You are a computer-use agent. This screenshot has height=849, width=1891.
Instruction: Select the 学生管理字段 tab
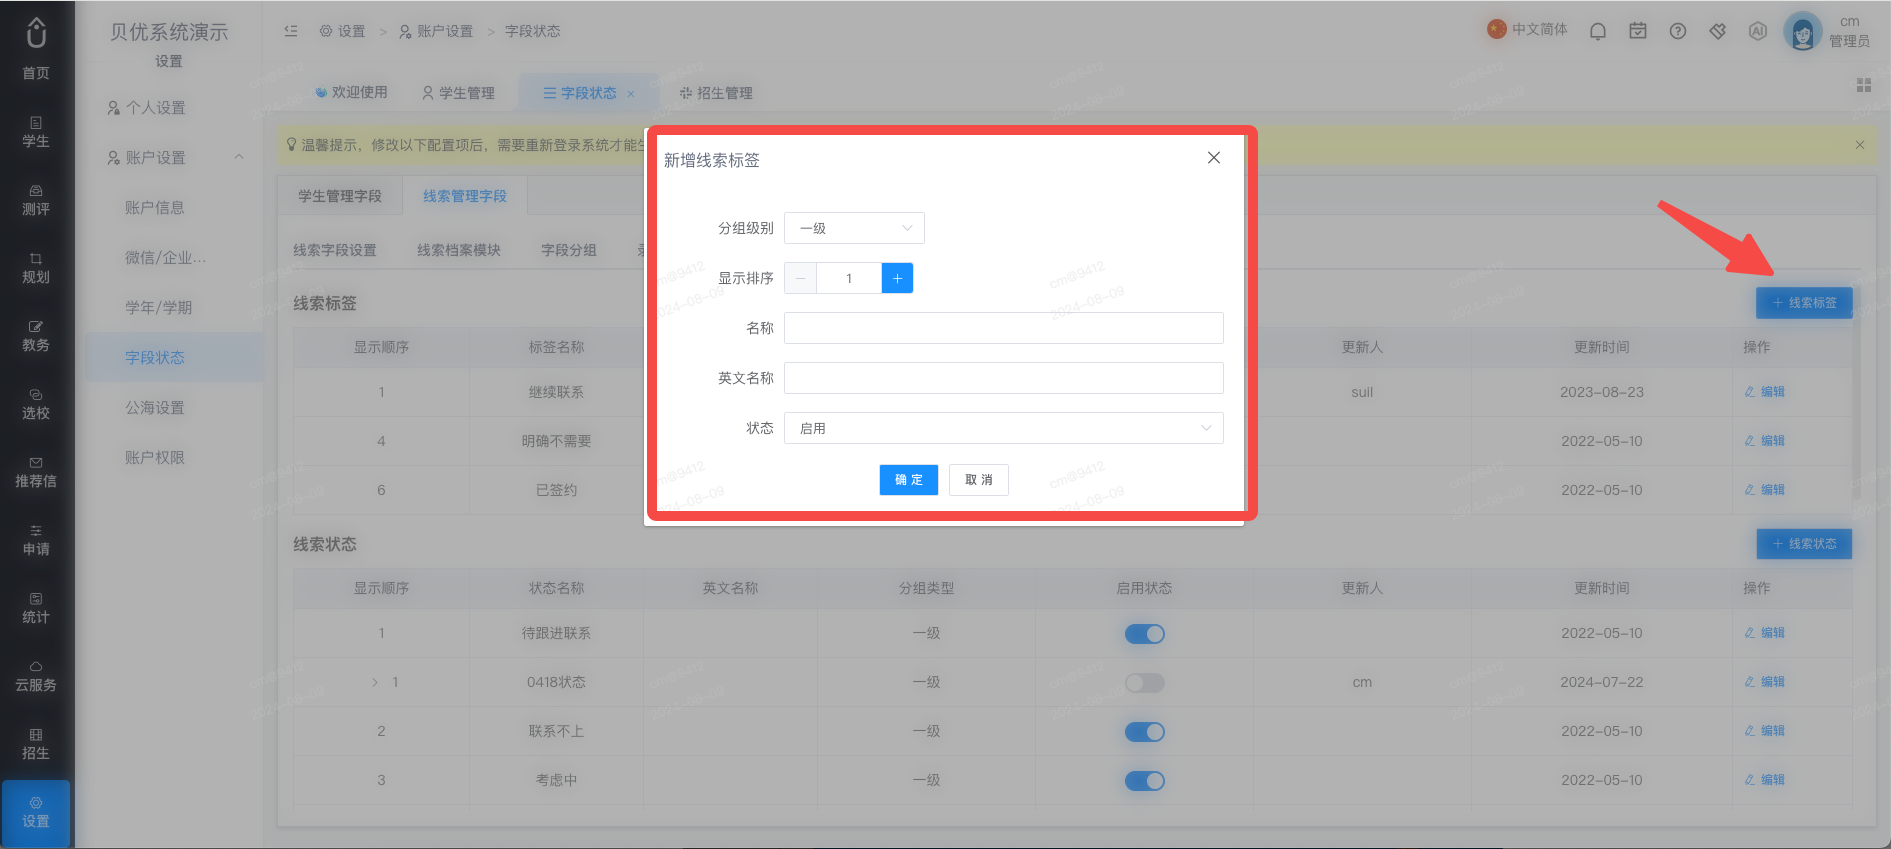pos(340,196)
